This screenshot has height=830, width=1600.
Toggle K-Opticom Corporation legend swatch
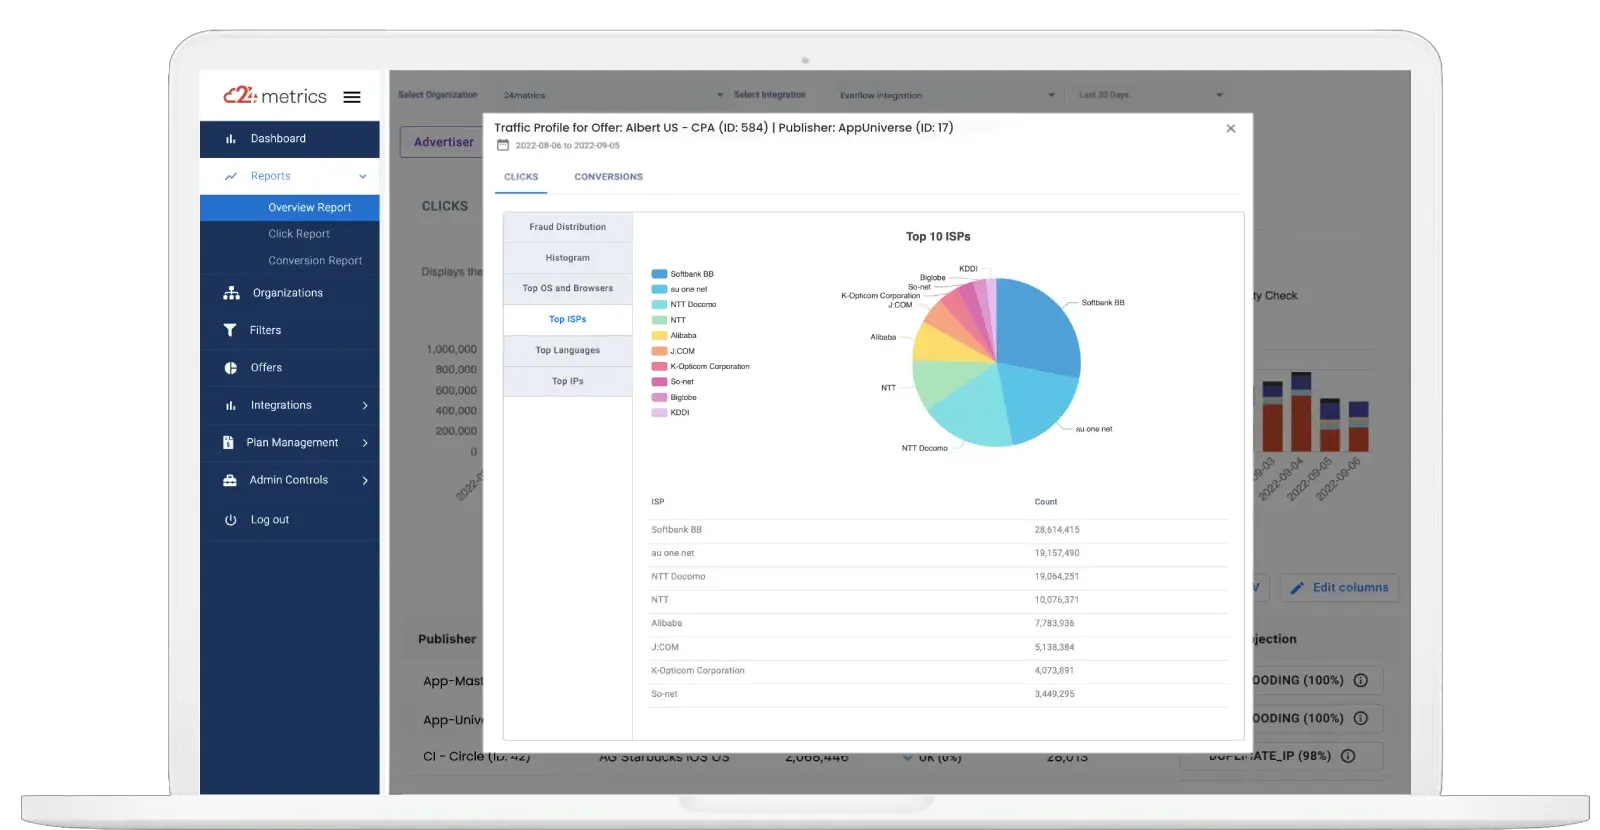(x=659, y=367)
